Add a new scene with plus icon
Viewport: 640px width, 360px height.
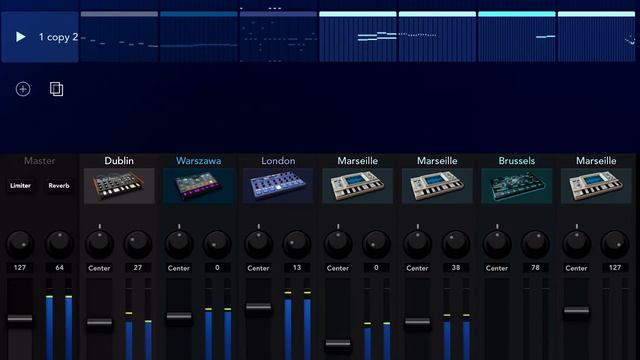(23, 89)
